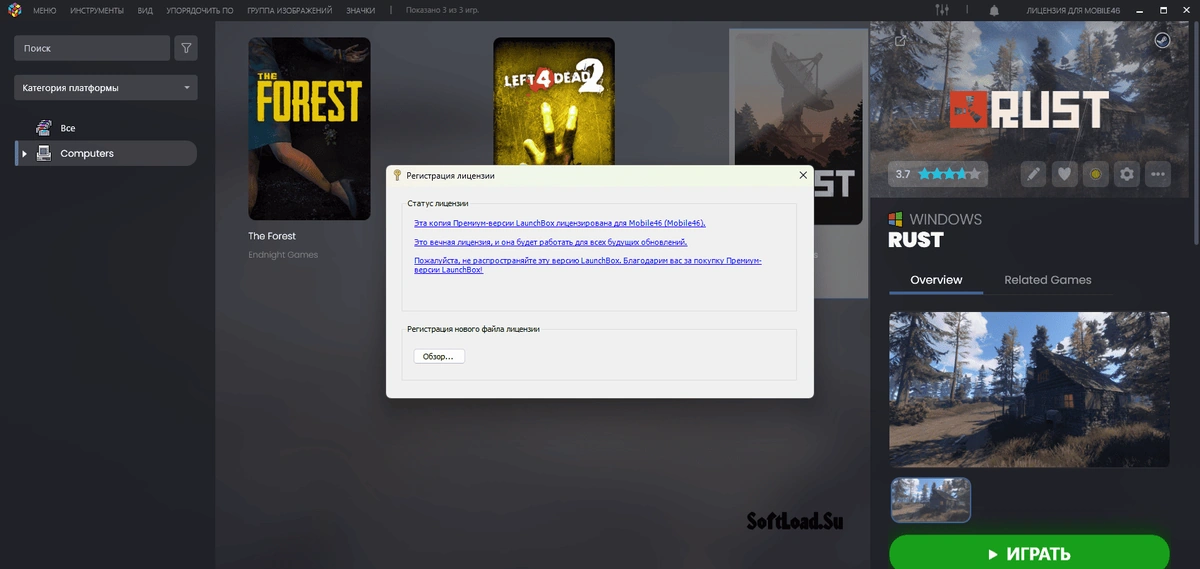Click the notifications bell icon
The image size is (1200, 569).
click(994, 10)
